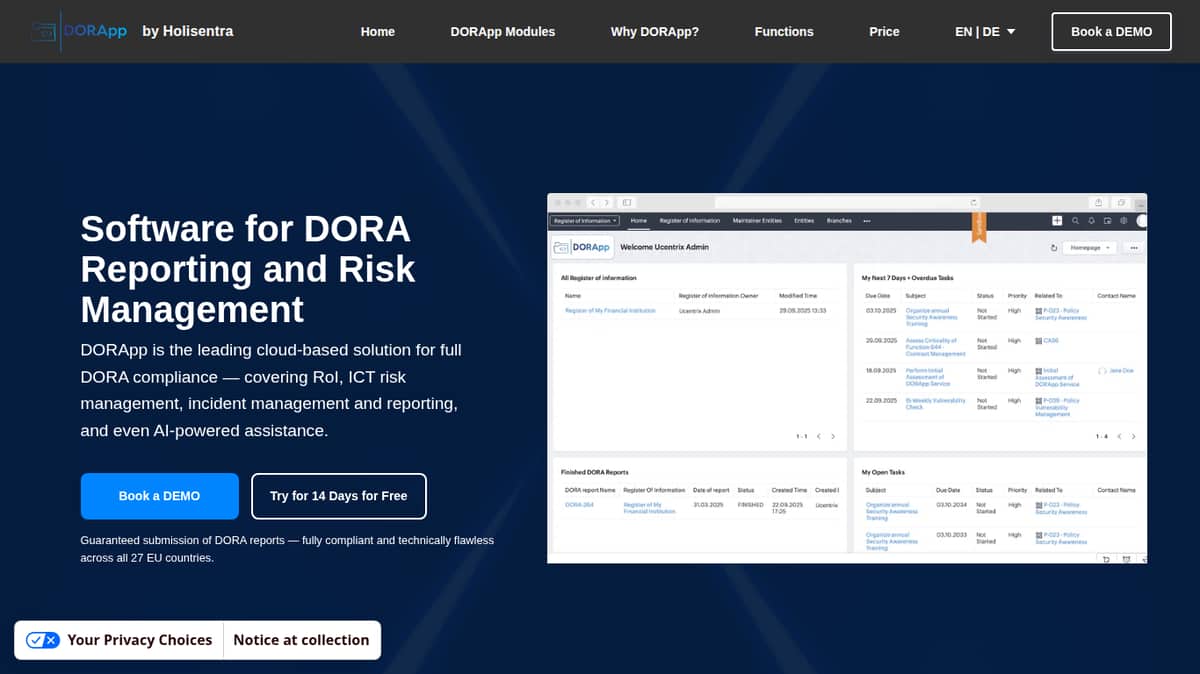Open the Notice at collection link

(301, 640)
